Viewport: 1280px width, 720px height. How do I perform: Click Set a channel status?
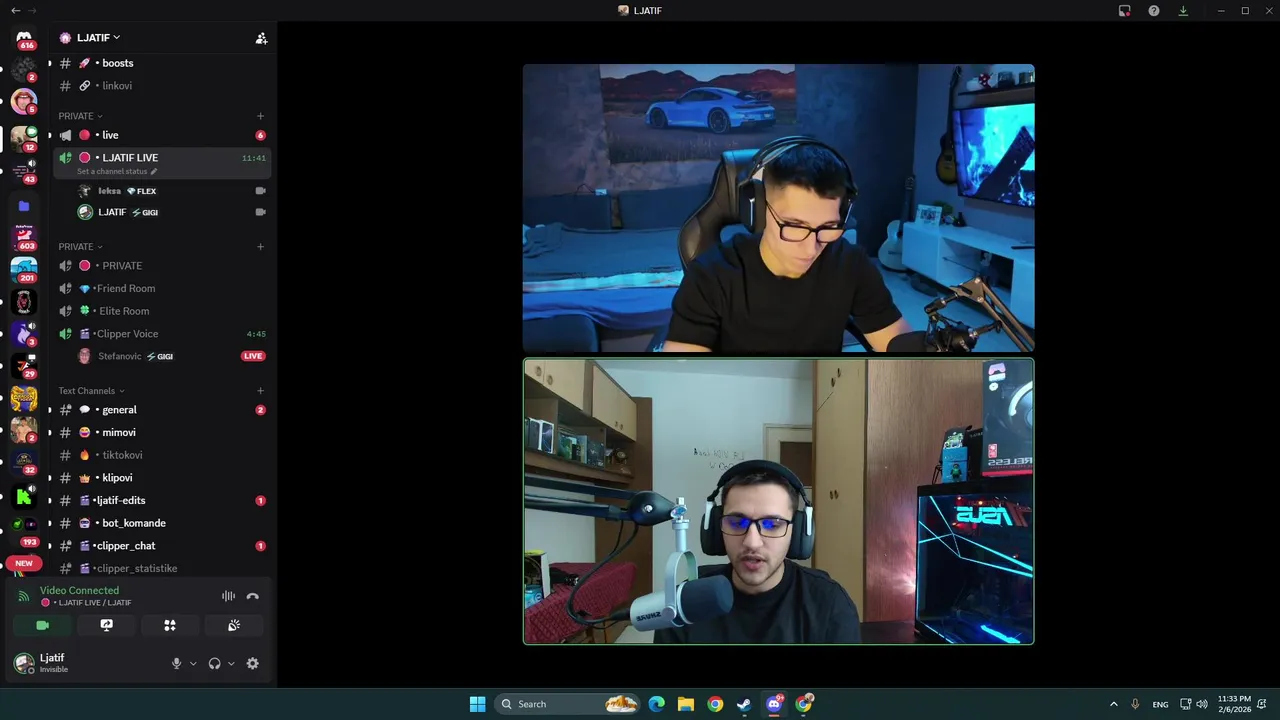tap(112, 171)
